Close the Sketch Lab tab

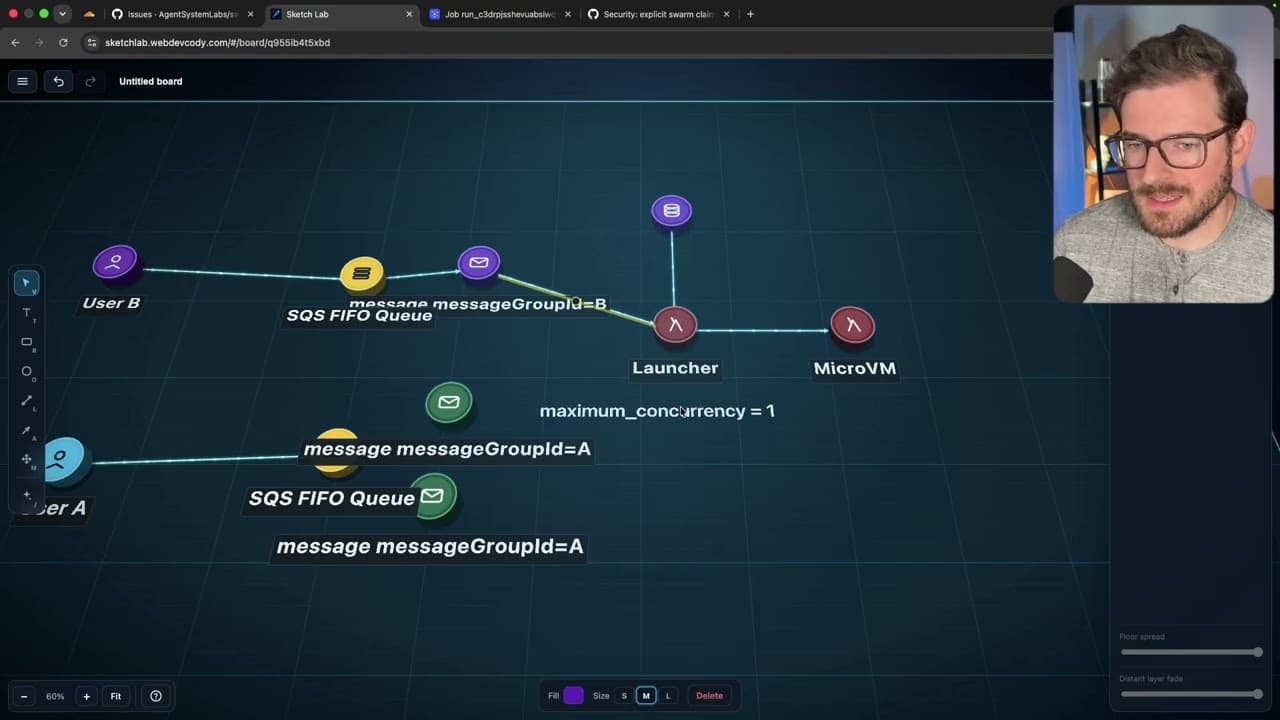pyautogui.click(x=409, y=14)
